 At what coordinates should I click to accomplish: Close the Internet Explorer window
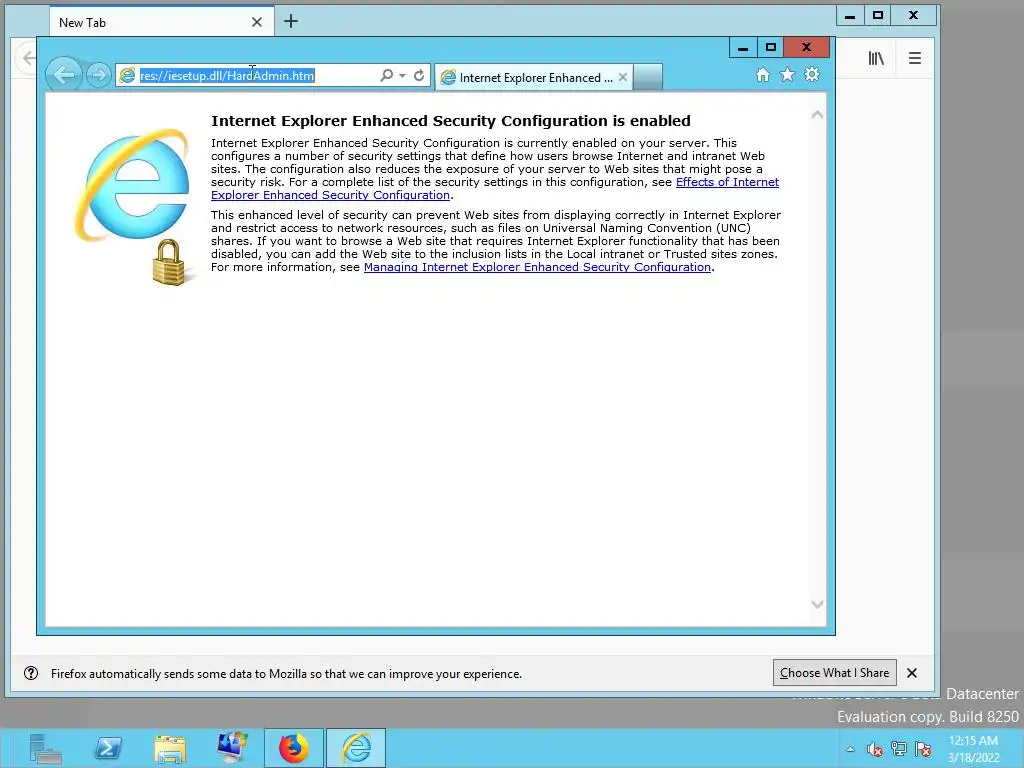(x=807, y=48)
